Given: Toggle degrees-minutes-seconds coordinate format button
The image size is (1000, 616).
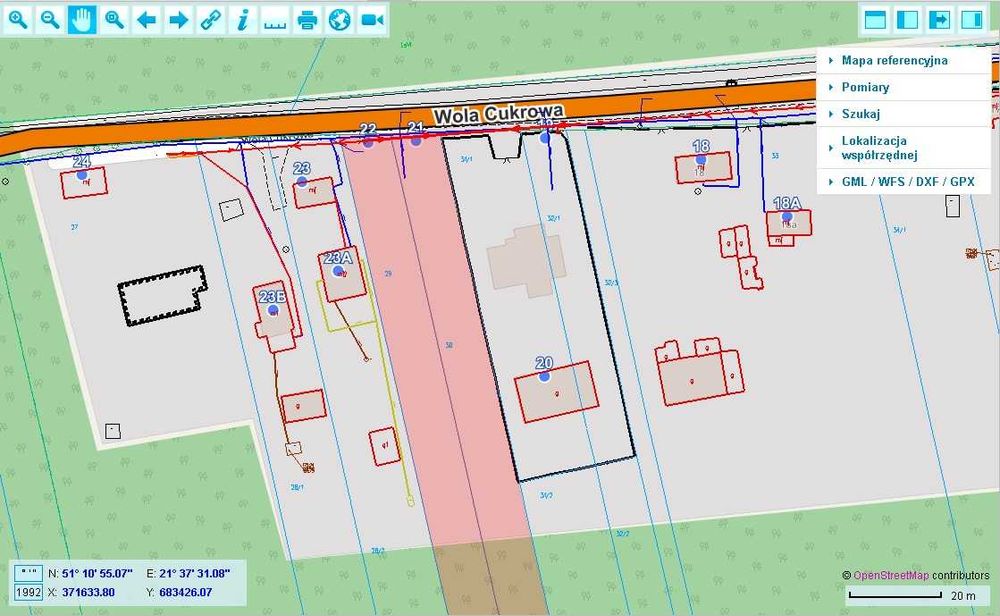Looking at the screenshot, I should point(28,573).
